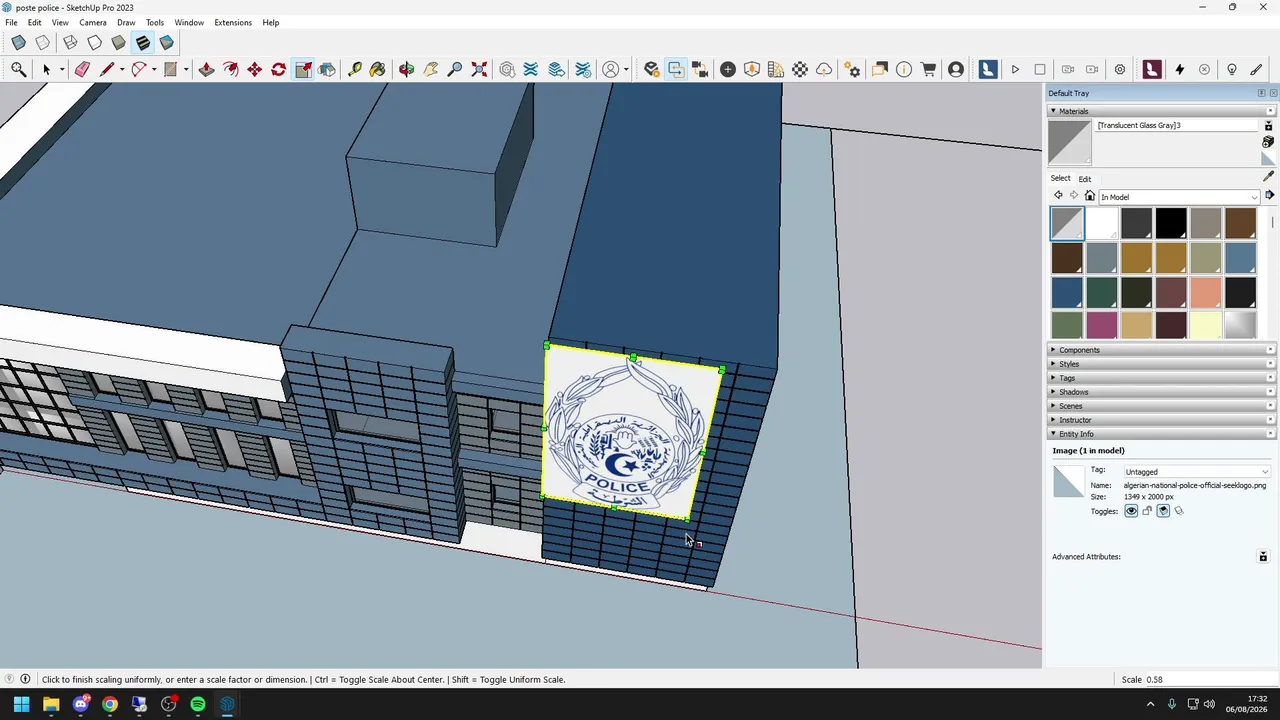Pick the black material swatch
The width and height of the screenshot is (1280, 720).
[x=1171, y=224]
